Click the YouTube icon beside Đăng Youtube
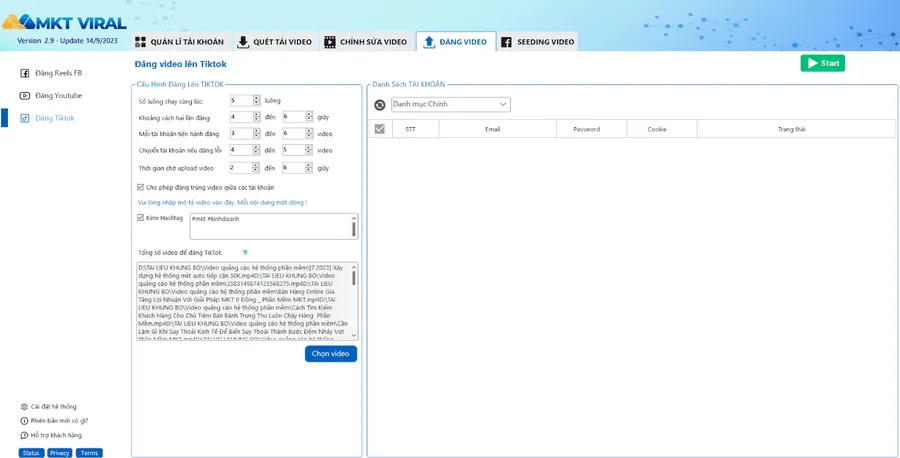This screenshot has width=900, height=458. 25,95
